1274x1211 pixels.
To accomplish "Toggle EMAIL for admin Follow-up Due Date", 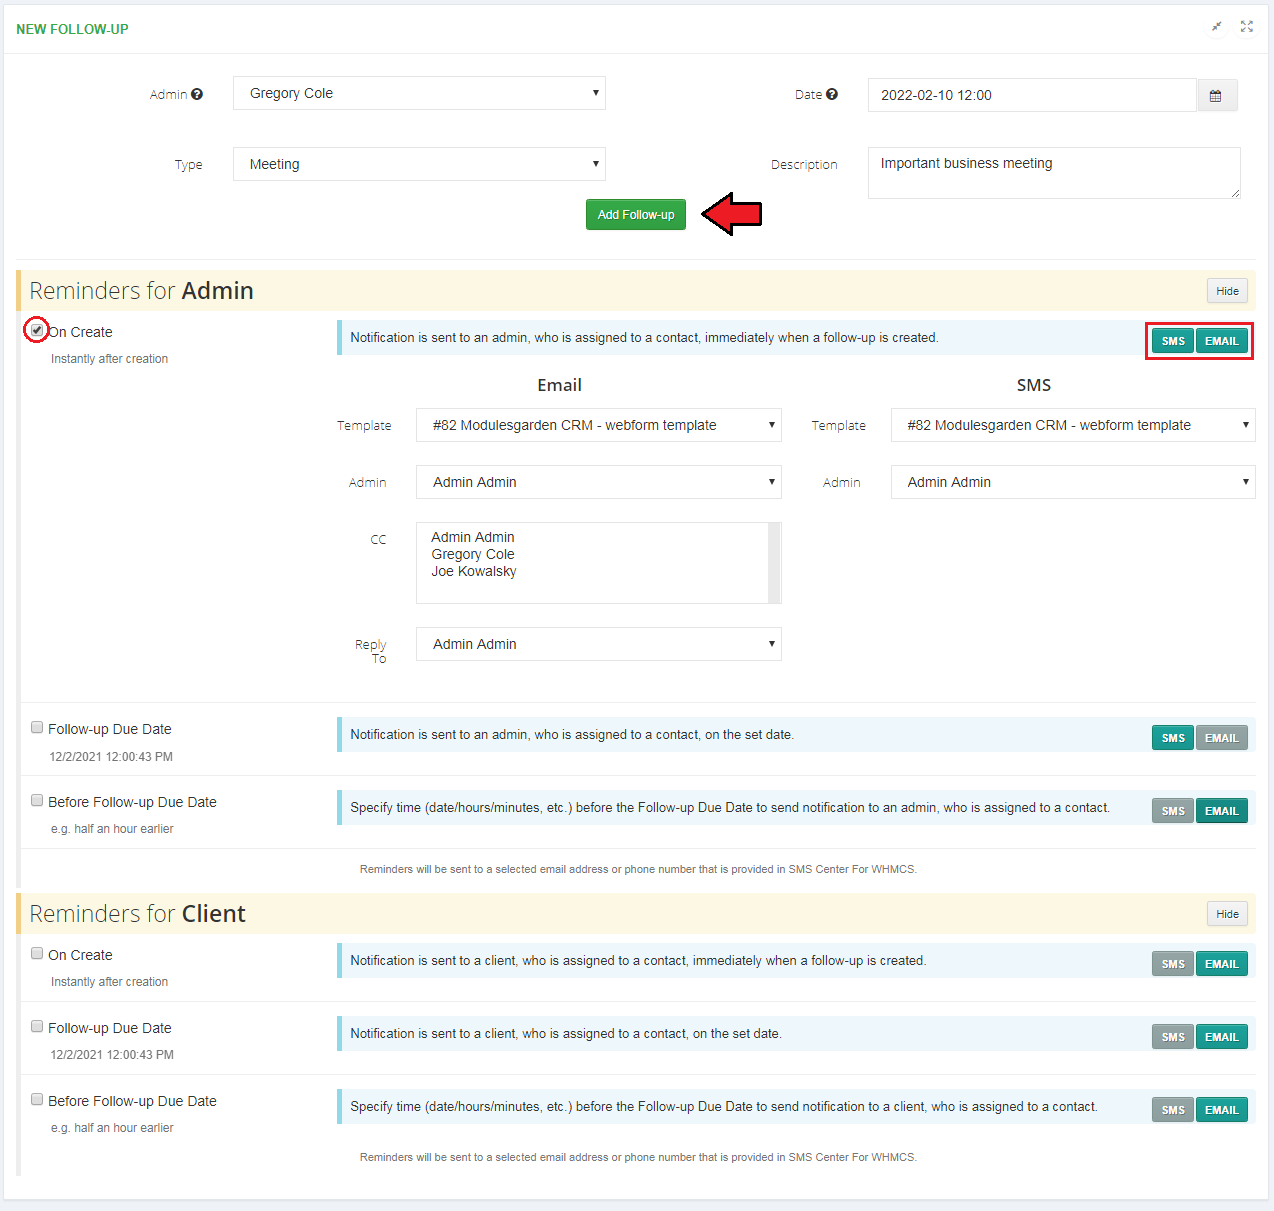I will point(1221,738).
